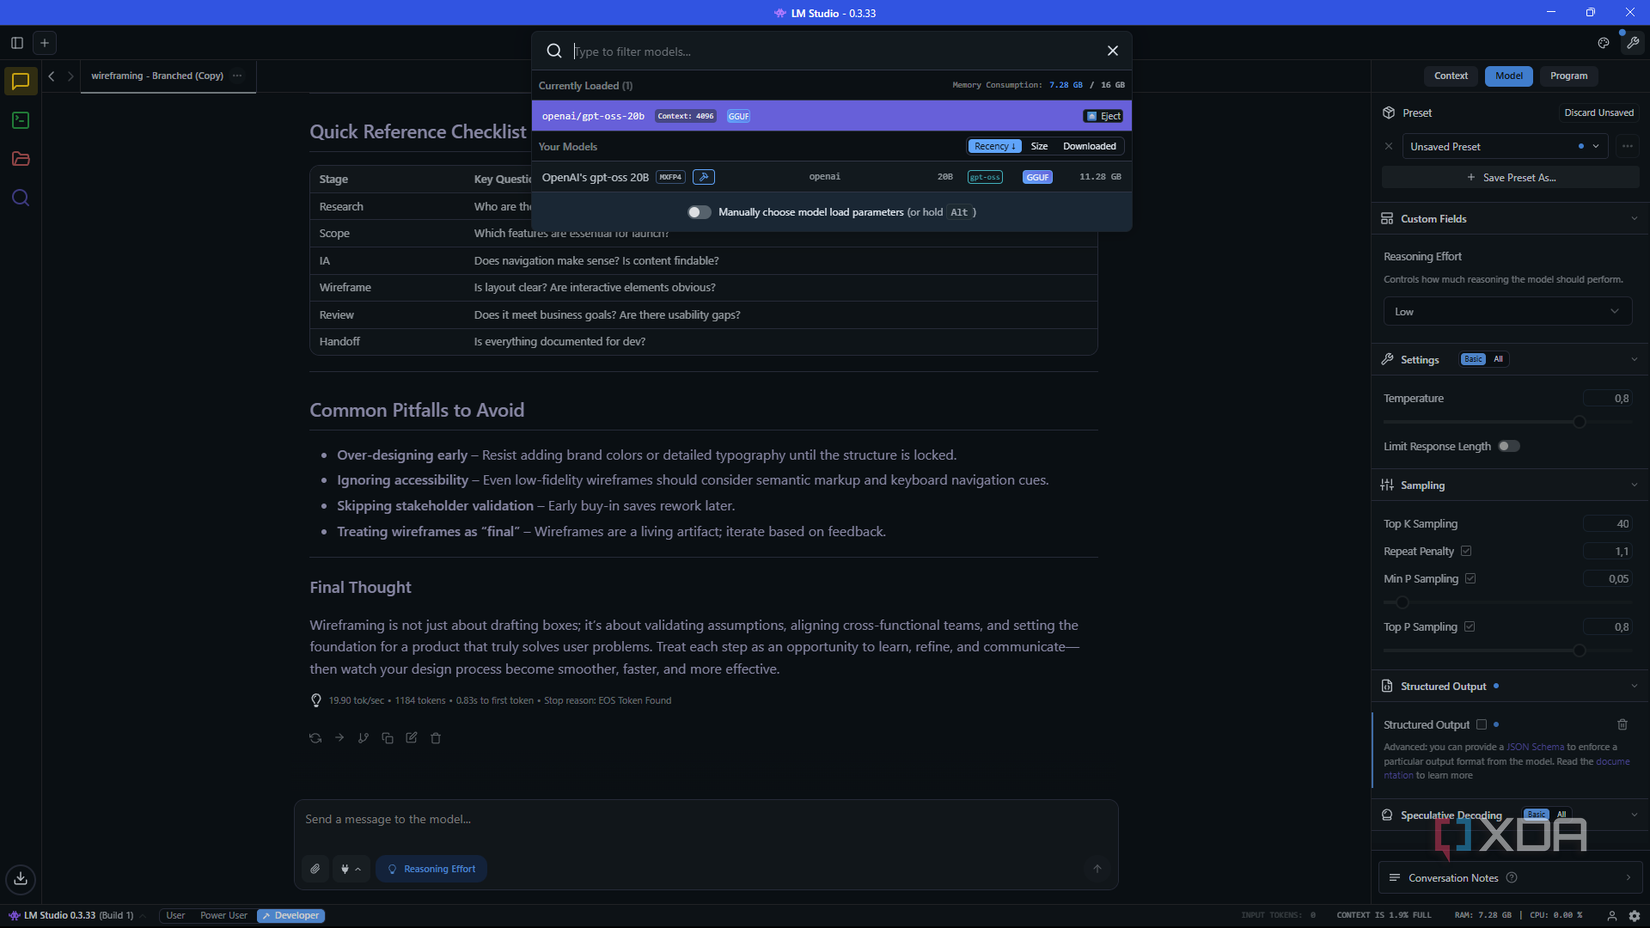Switch Settings section to All
1650x928 pixels.
pyautogui.click(x=1498, y=359)
